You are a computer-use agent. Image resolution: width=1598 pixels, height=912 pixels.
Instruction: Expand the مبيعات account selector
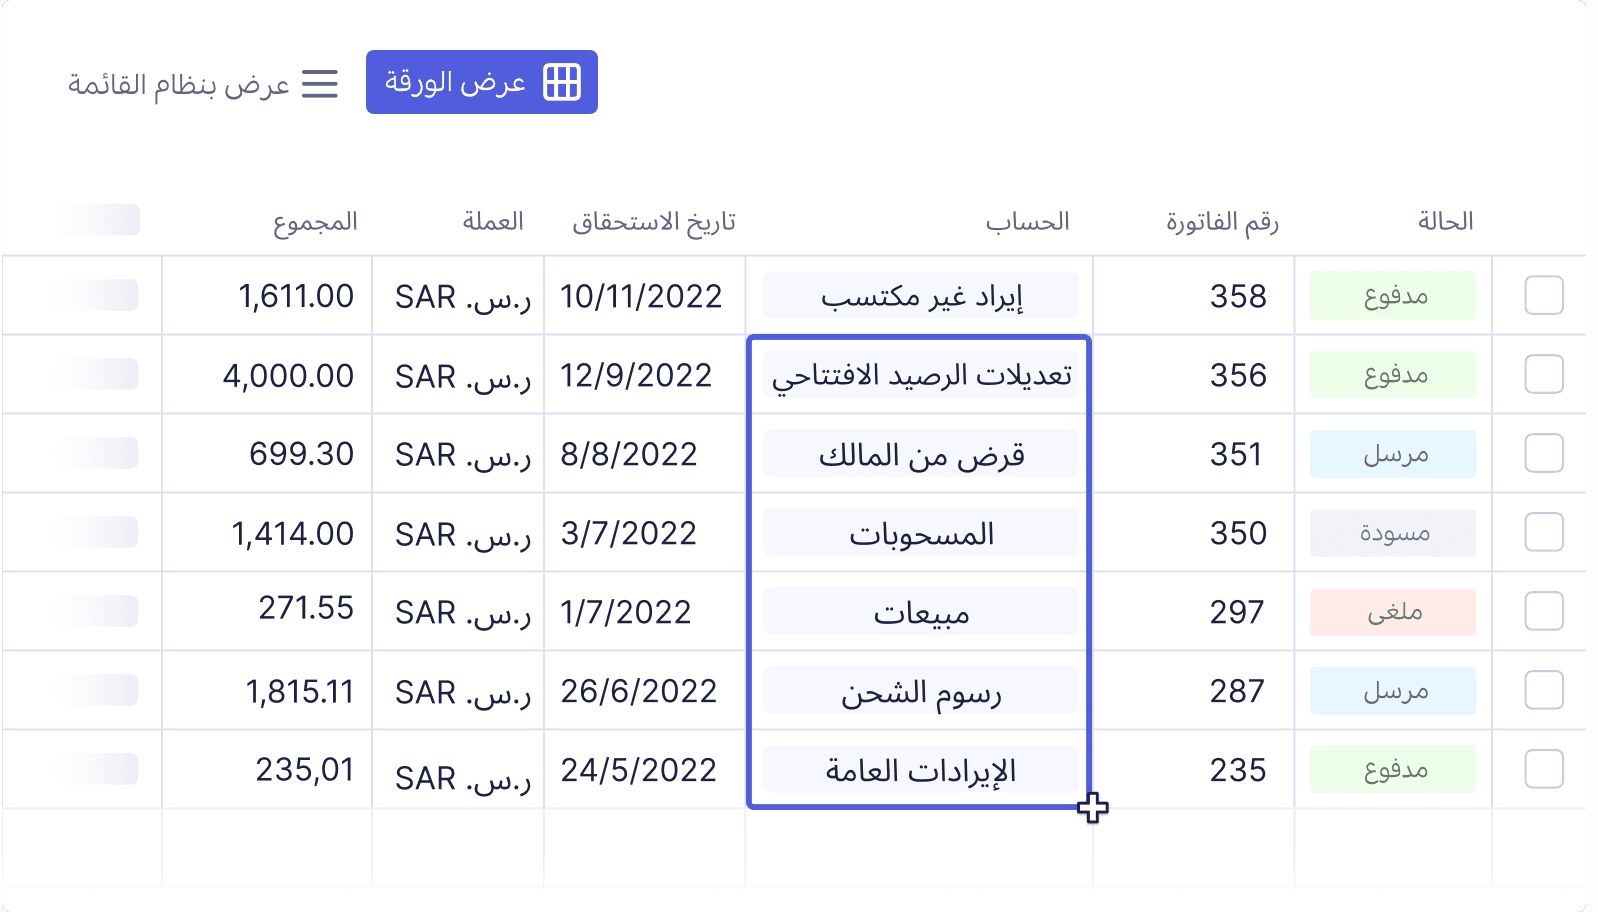pos(920,612)
